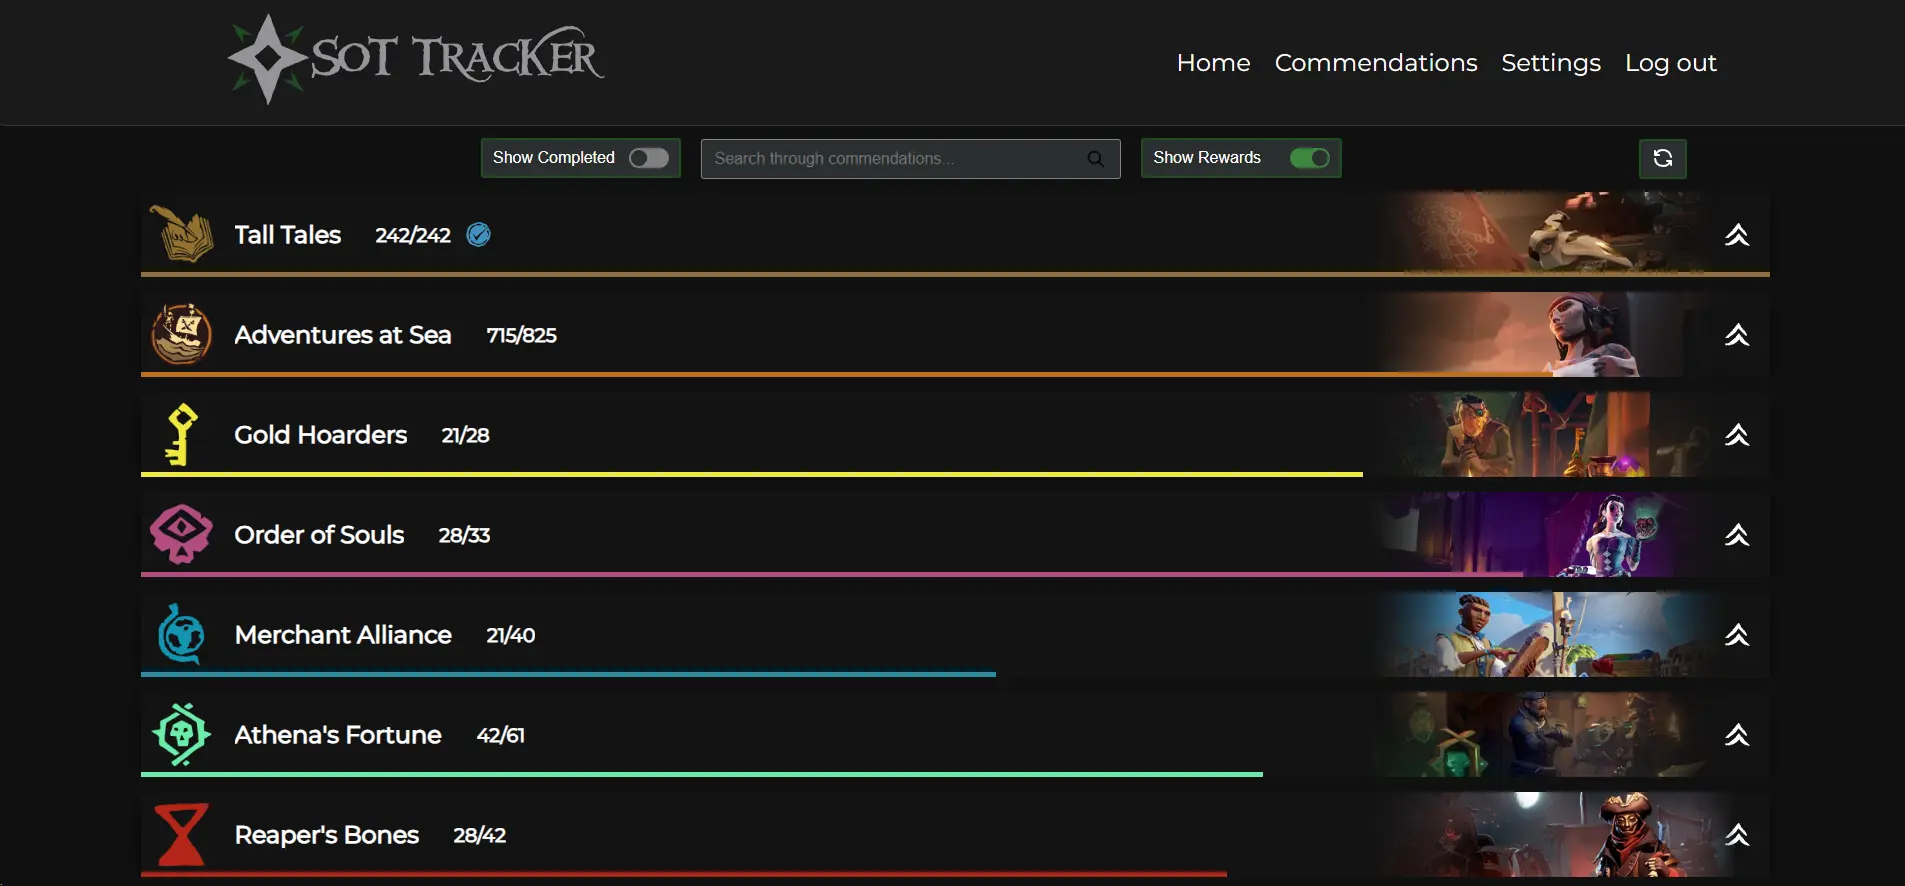Collapse the Tall Tales section chevron
Screen dimensions: 1905x886
(1737, 235)
